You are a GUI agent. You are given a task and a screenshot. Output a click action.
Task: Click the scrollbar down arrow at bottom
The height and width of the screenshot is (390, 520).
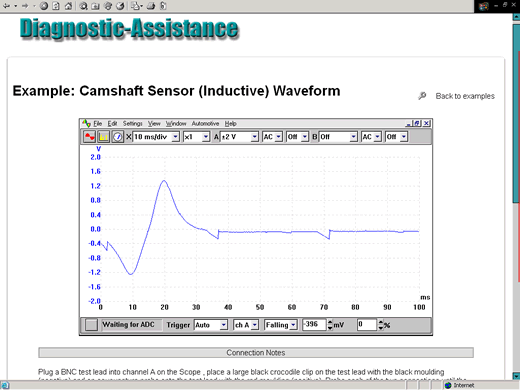(x=516, y=376)
